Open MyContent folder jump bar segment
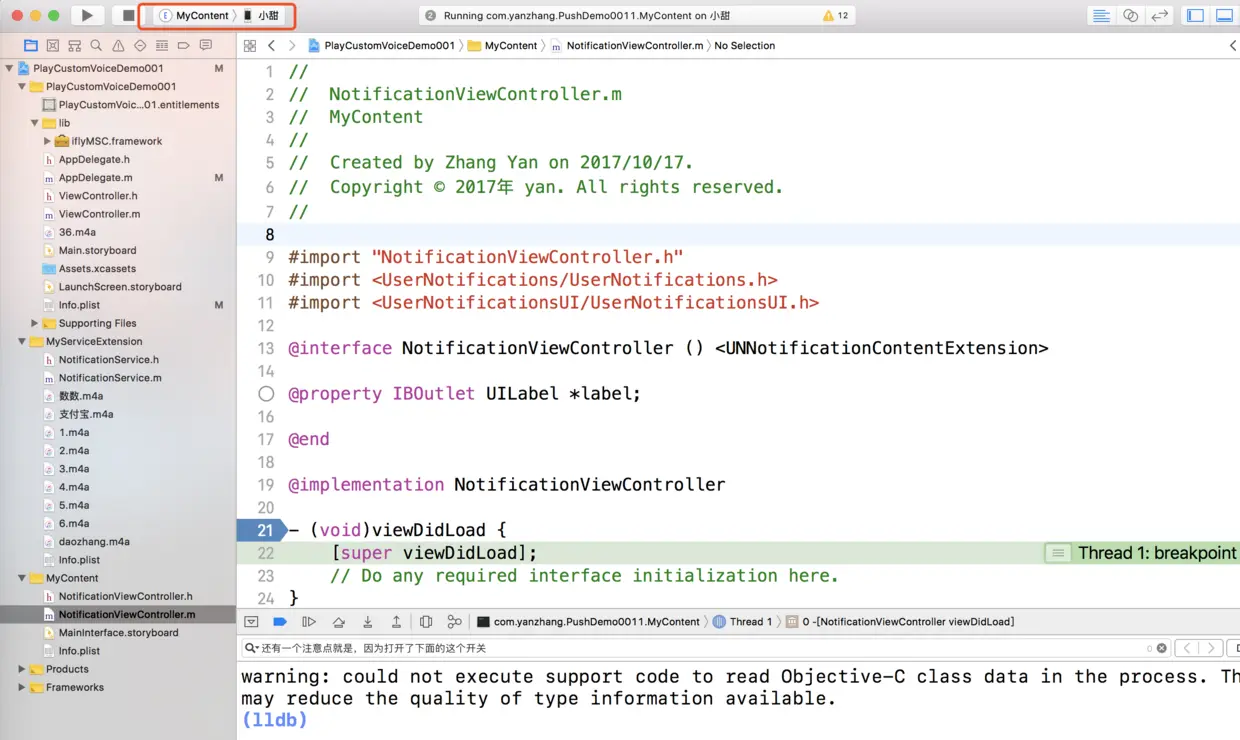This screenshot has height=740, width=1240. (502, 46)
